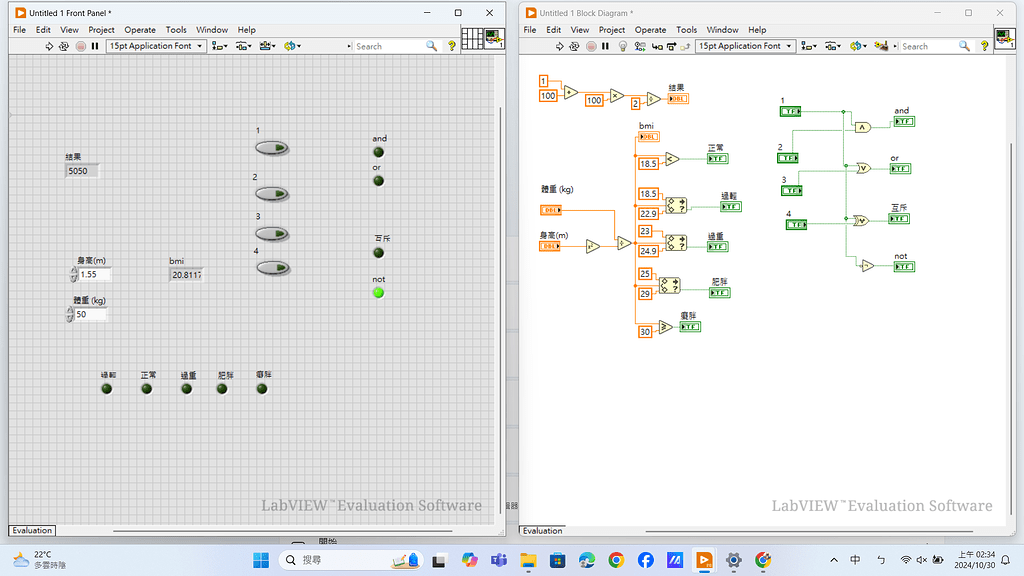The width and height of the screenshot is (1024, 576).
Task: Enable Highlight Execution on the Block Diagram
Action: click(621, 46)
